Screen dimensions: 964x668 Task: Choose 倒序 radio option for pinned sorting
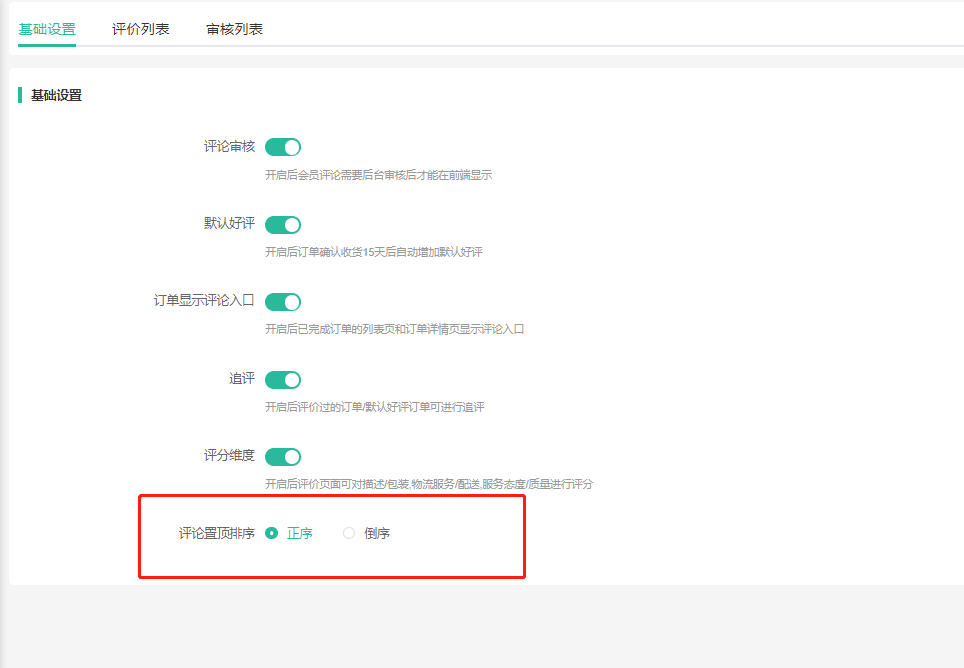pos(349,534)
